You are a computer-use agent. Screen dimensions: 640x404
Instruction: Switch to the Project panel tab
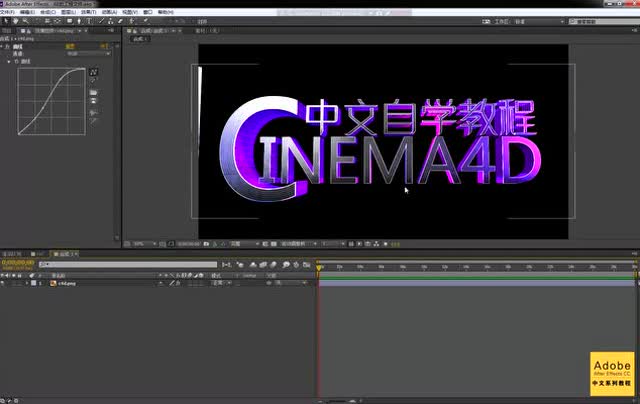click(7, 31)
